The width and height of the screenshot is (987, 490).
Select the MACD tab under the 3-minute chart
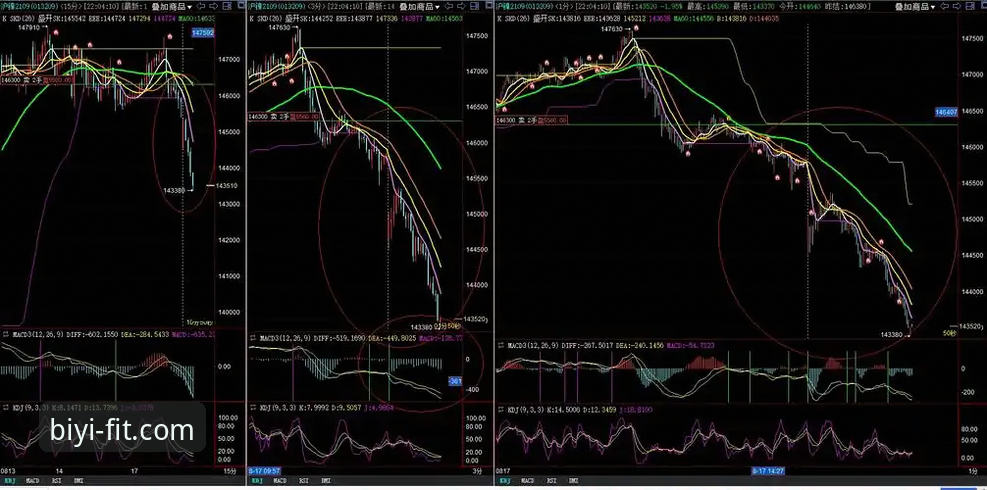(x=278, y=481)
